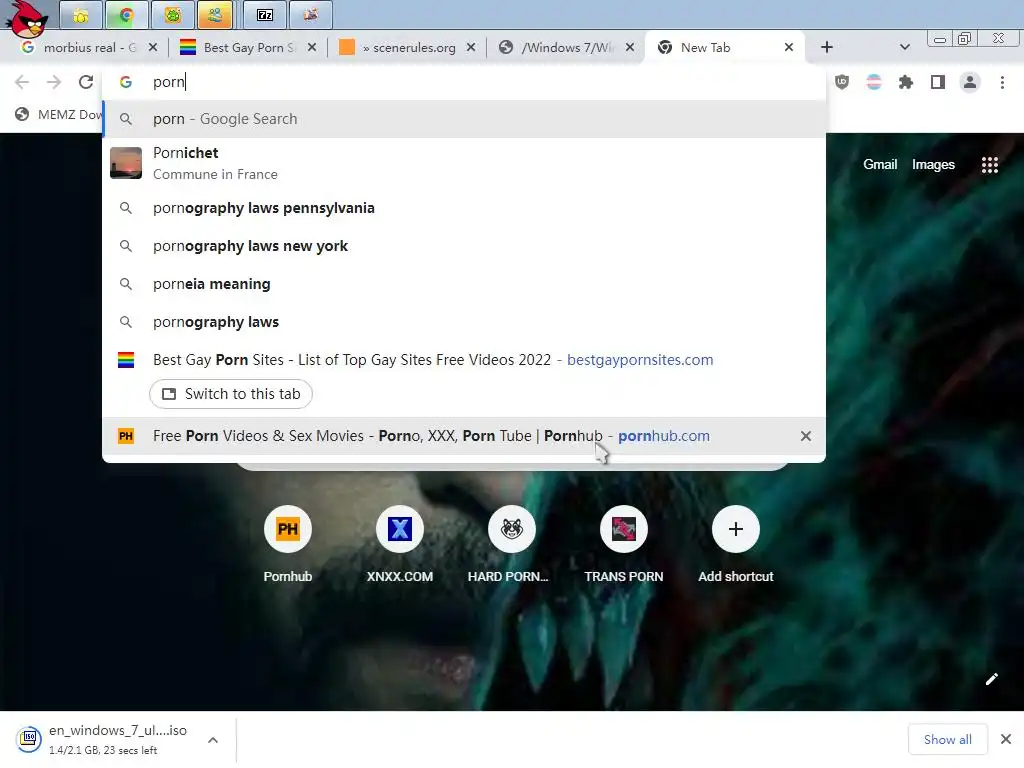The width and height of the screenshot is (1024, 768).
Task: Click the address bar input field
Action: click(x=464, y=82)
